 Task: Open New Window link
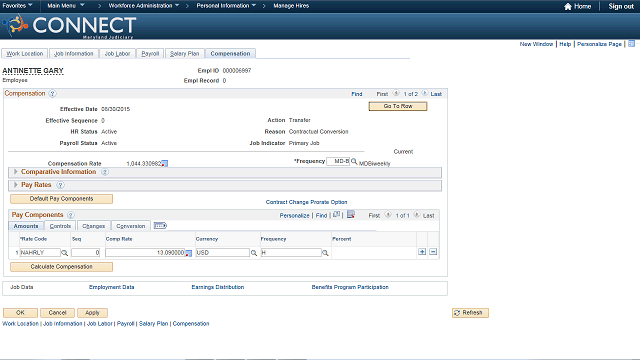(x=536, y=44)
